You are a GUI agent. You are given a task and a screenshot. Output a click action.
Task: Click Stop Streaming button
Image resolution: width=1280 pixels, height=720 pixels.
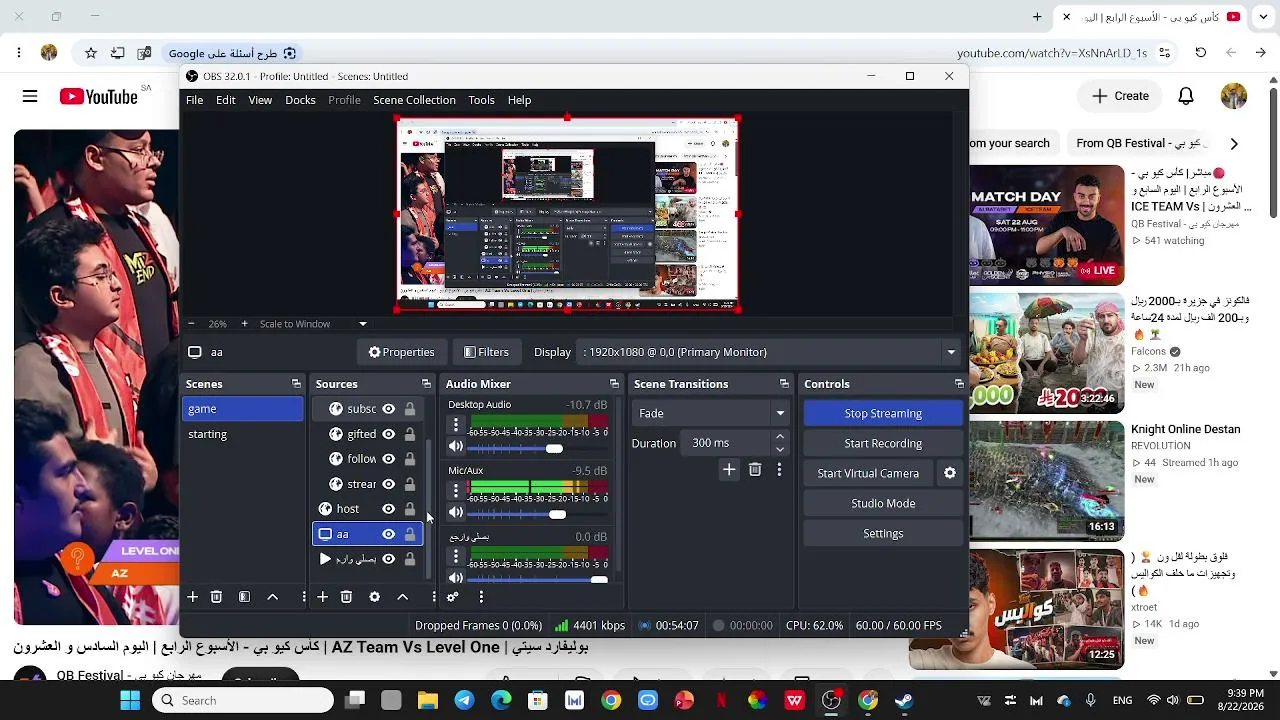(x=883, y=413)
